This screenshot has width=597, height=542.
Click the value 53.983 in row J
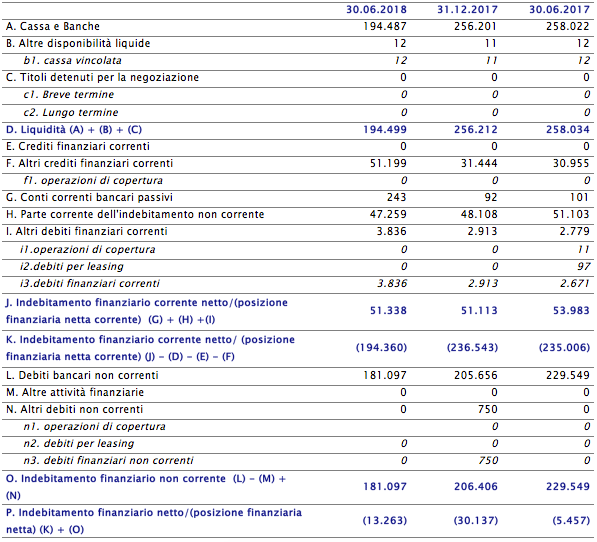[571, 311]
